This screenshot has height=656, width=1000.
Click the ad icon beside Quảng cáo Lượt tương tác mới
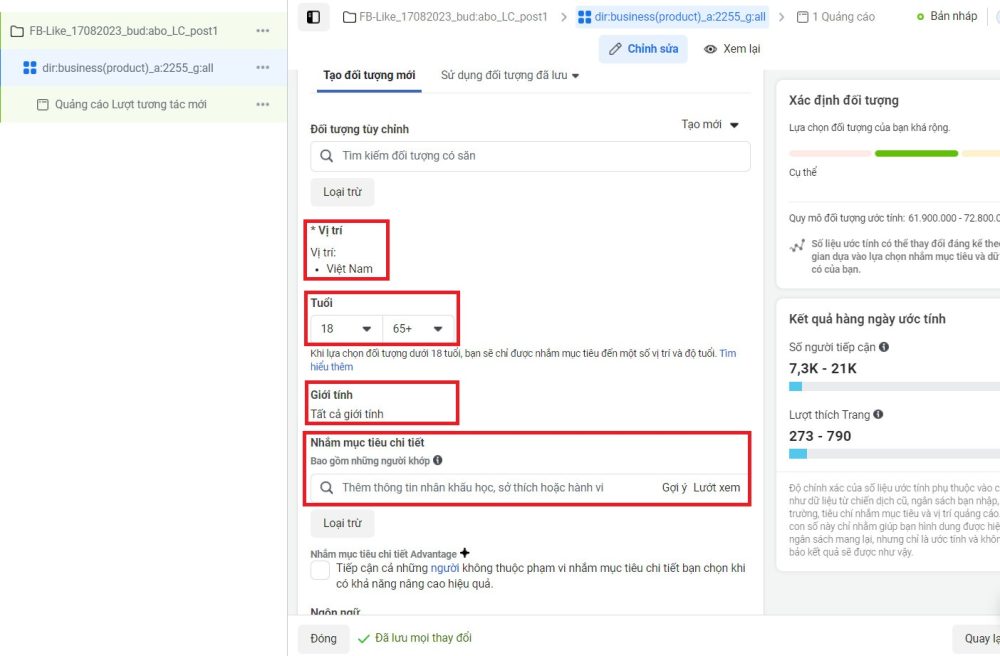[43, 105]
